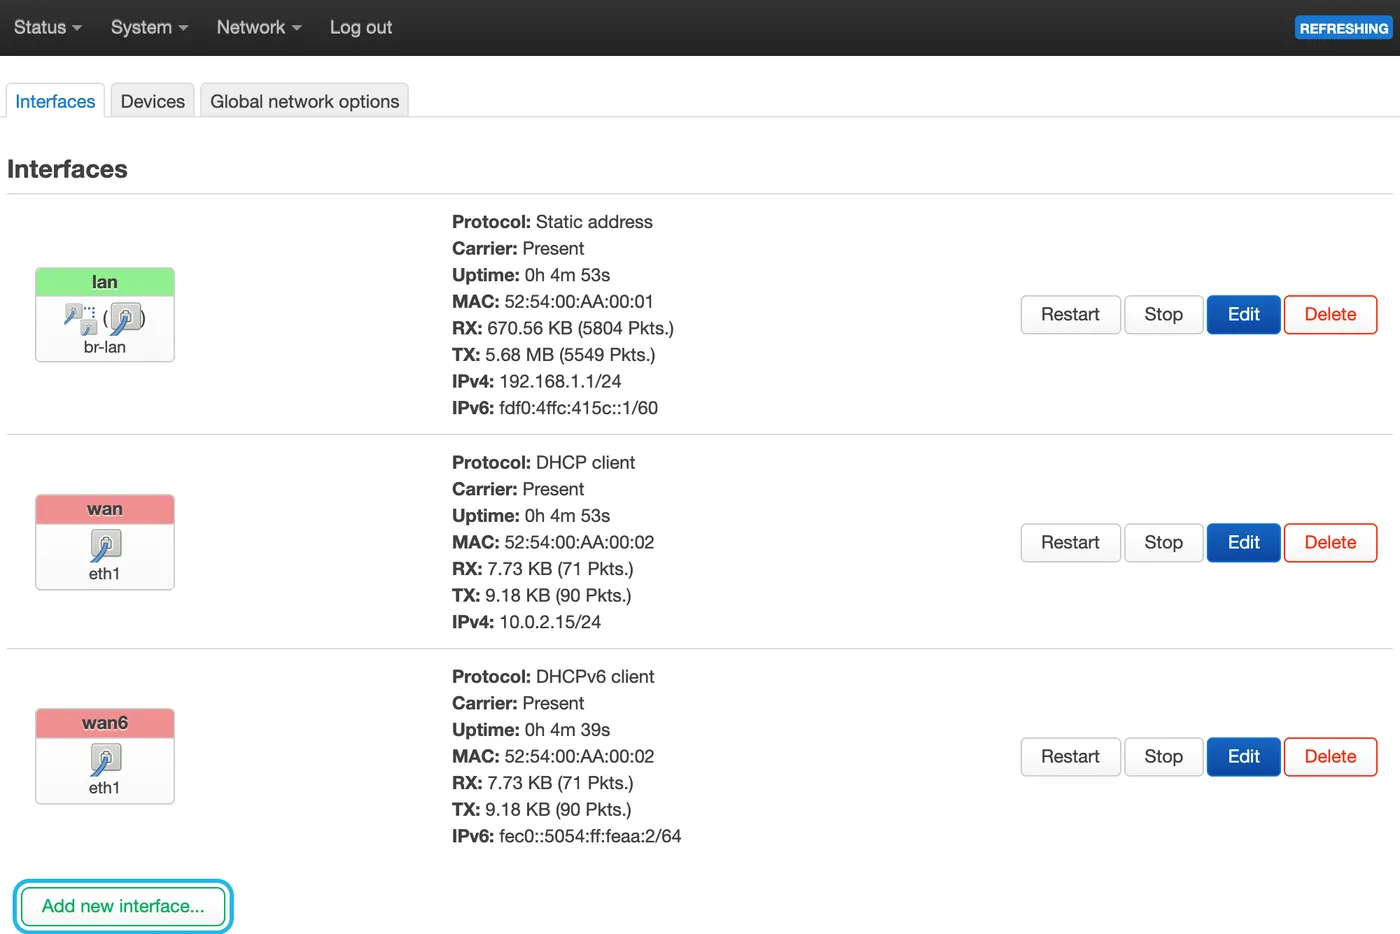Image resolution: width=1400 pixels, height=934 pixels.
Task: Edit the lan interface
Action: click(1244, 314)
